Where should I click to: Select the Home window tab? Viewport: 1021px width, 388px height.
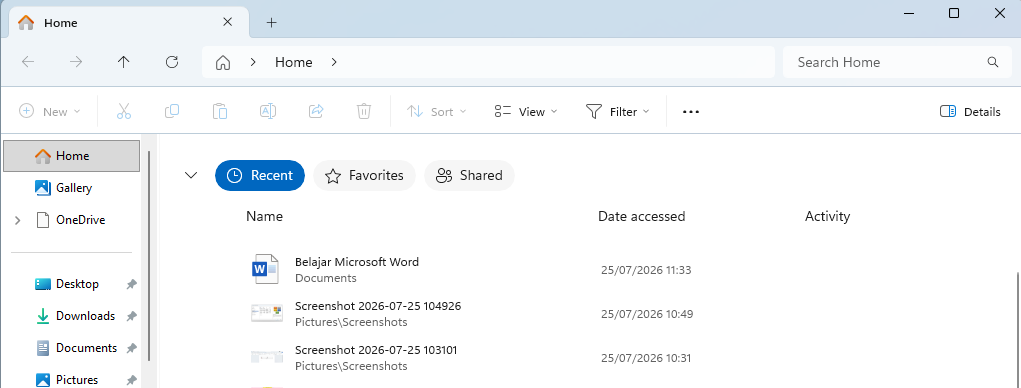coord(128,23)
